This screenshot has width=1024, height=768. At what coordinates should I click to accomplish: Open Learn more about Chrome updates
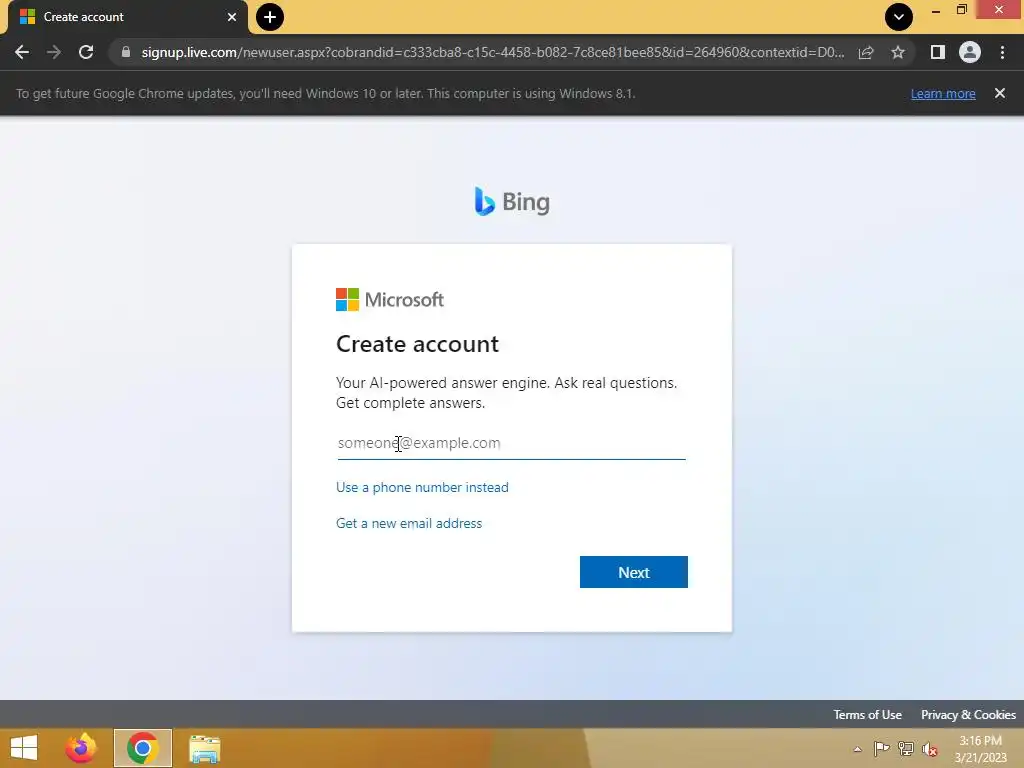(x=943, y=93)
